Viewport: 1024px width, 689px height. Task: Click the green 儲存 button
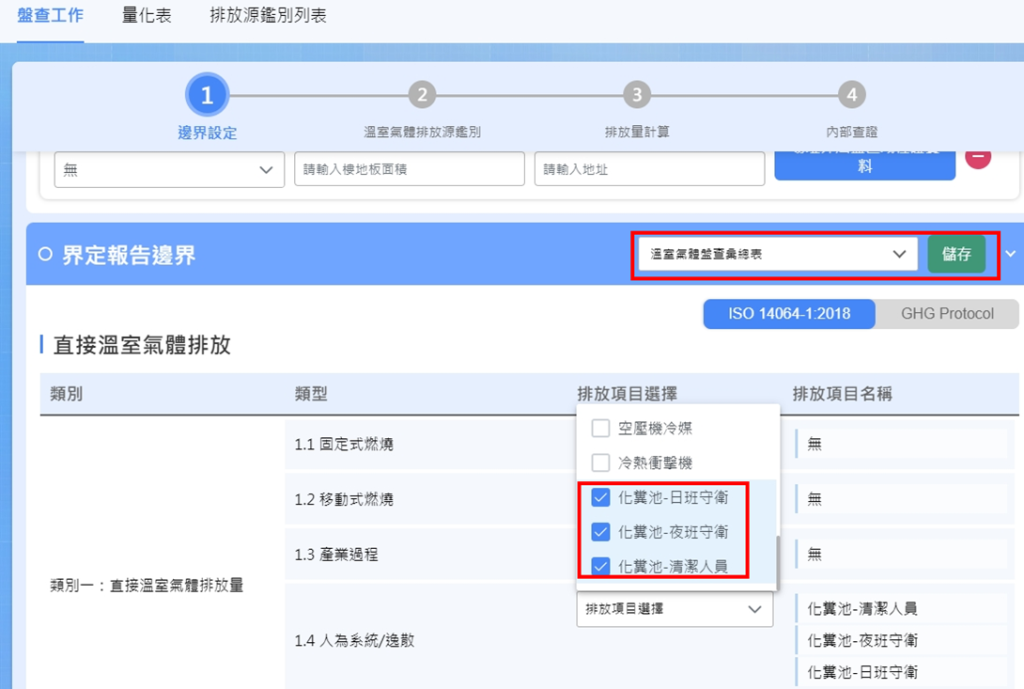click(x=956, y=254)
